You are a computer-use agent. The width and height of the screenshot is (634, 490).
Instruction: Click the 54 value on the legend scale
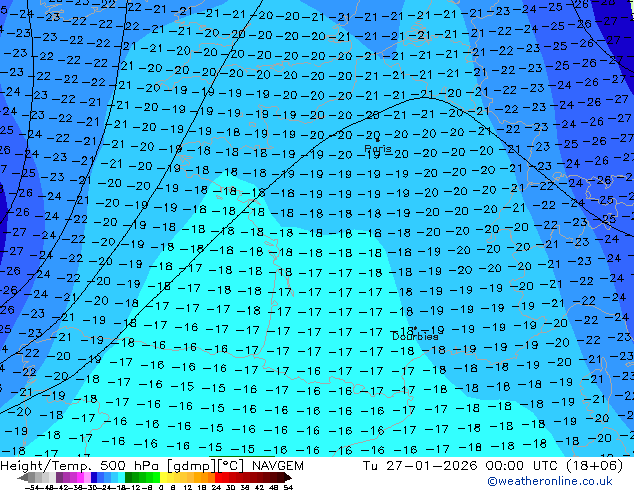[x=288, y=488]
